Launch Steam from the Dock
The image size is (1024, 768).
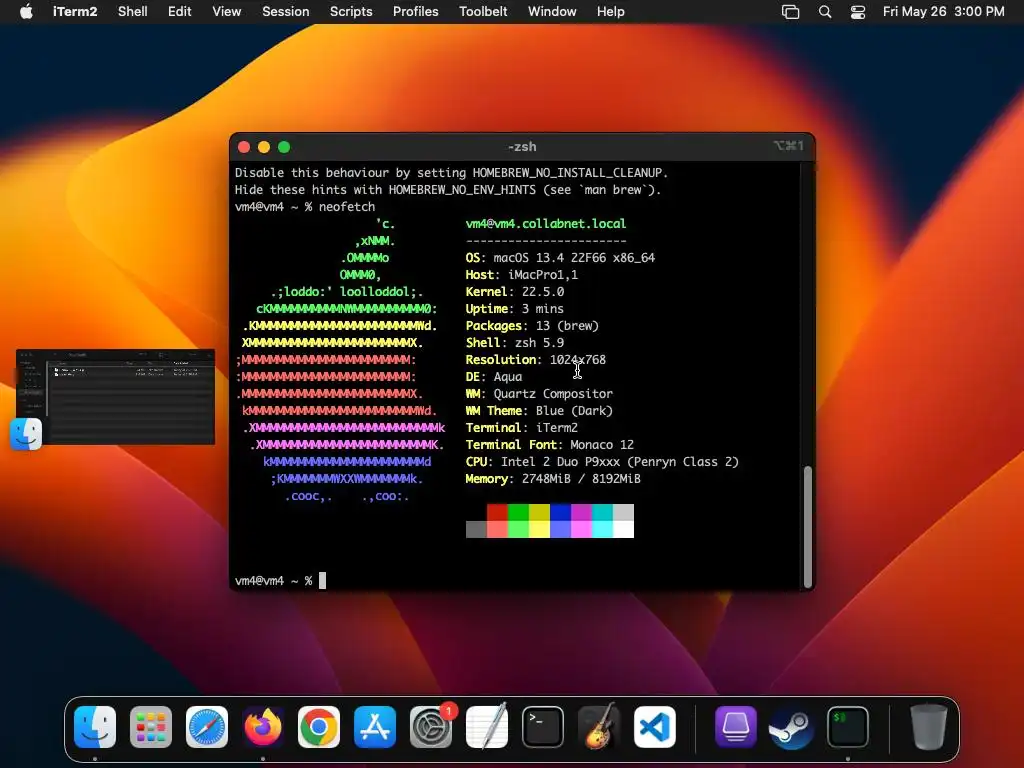click(792, 726)
